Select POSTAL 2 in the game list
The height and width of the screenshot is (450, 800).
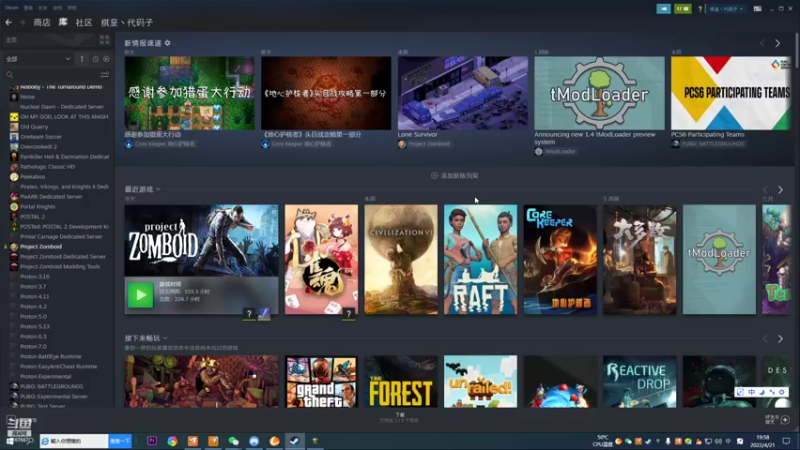(x=33, y=217)
